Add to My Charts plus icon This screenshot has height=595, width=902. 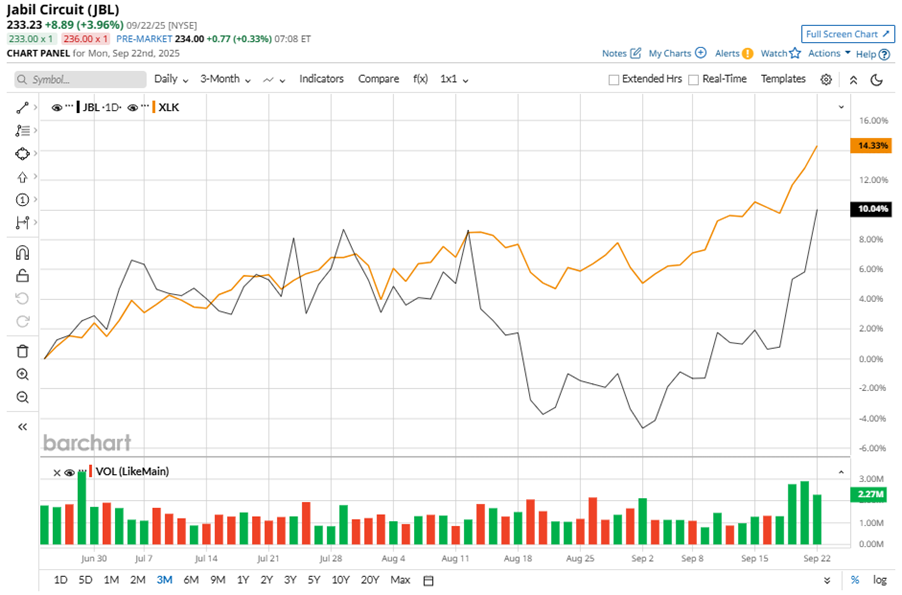coord(701,52)
